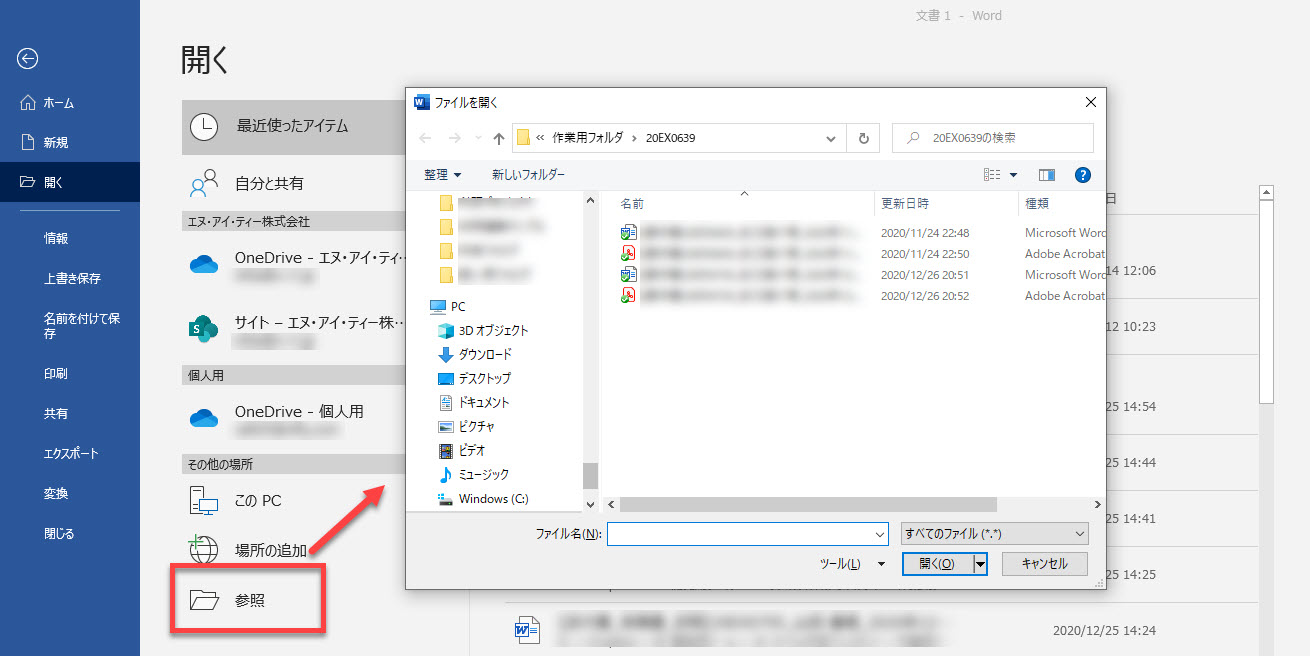Select 新規 in the Word sidebar

point(56,143)
